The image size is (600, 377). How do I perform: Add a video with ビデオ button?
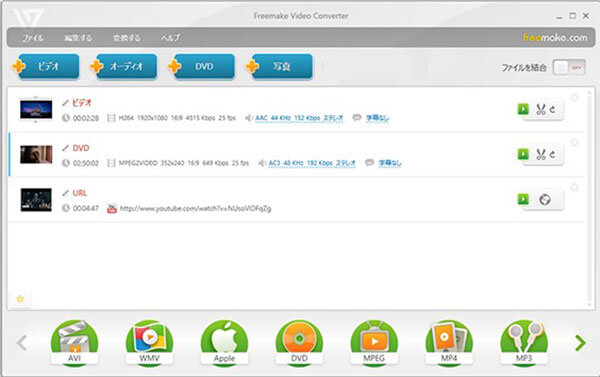46,66
